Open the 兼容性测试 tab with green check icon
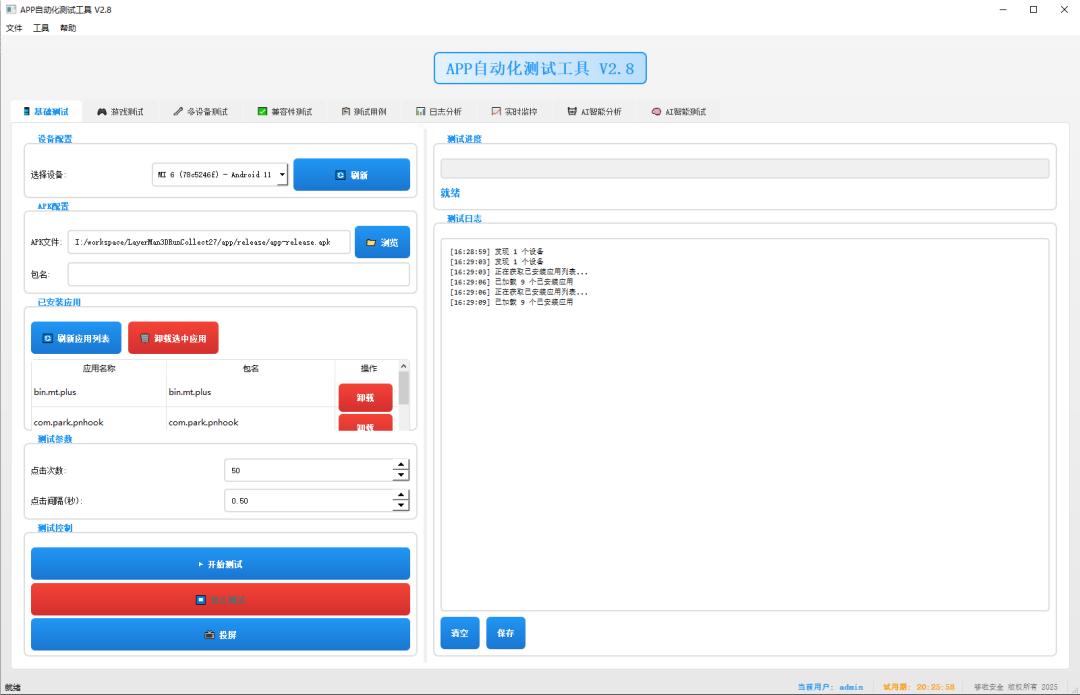The width and height of the screenshot is (1080, 695). pos(284,112)
